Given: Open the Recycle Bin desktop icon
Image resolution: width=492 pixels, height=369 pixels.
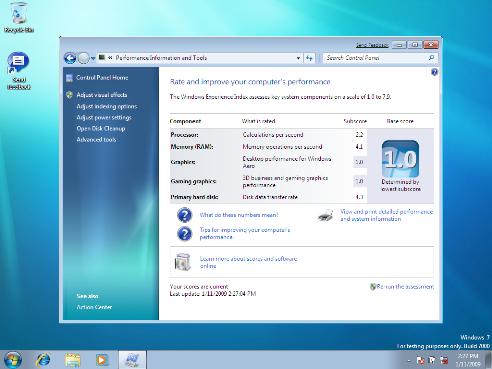Looking at the screenshot, I should [x=19, y=17].
